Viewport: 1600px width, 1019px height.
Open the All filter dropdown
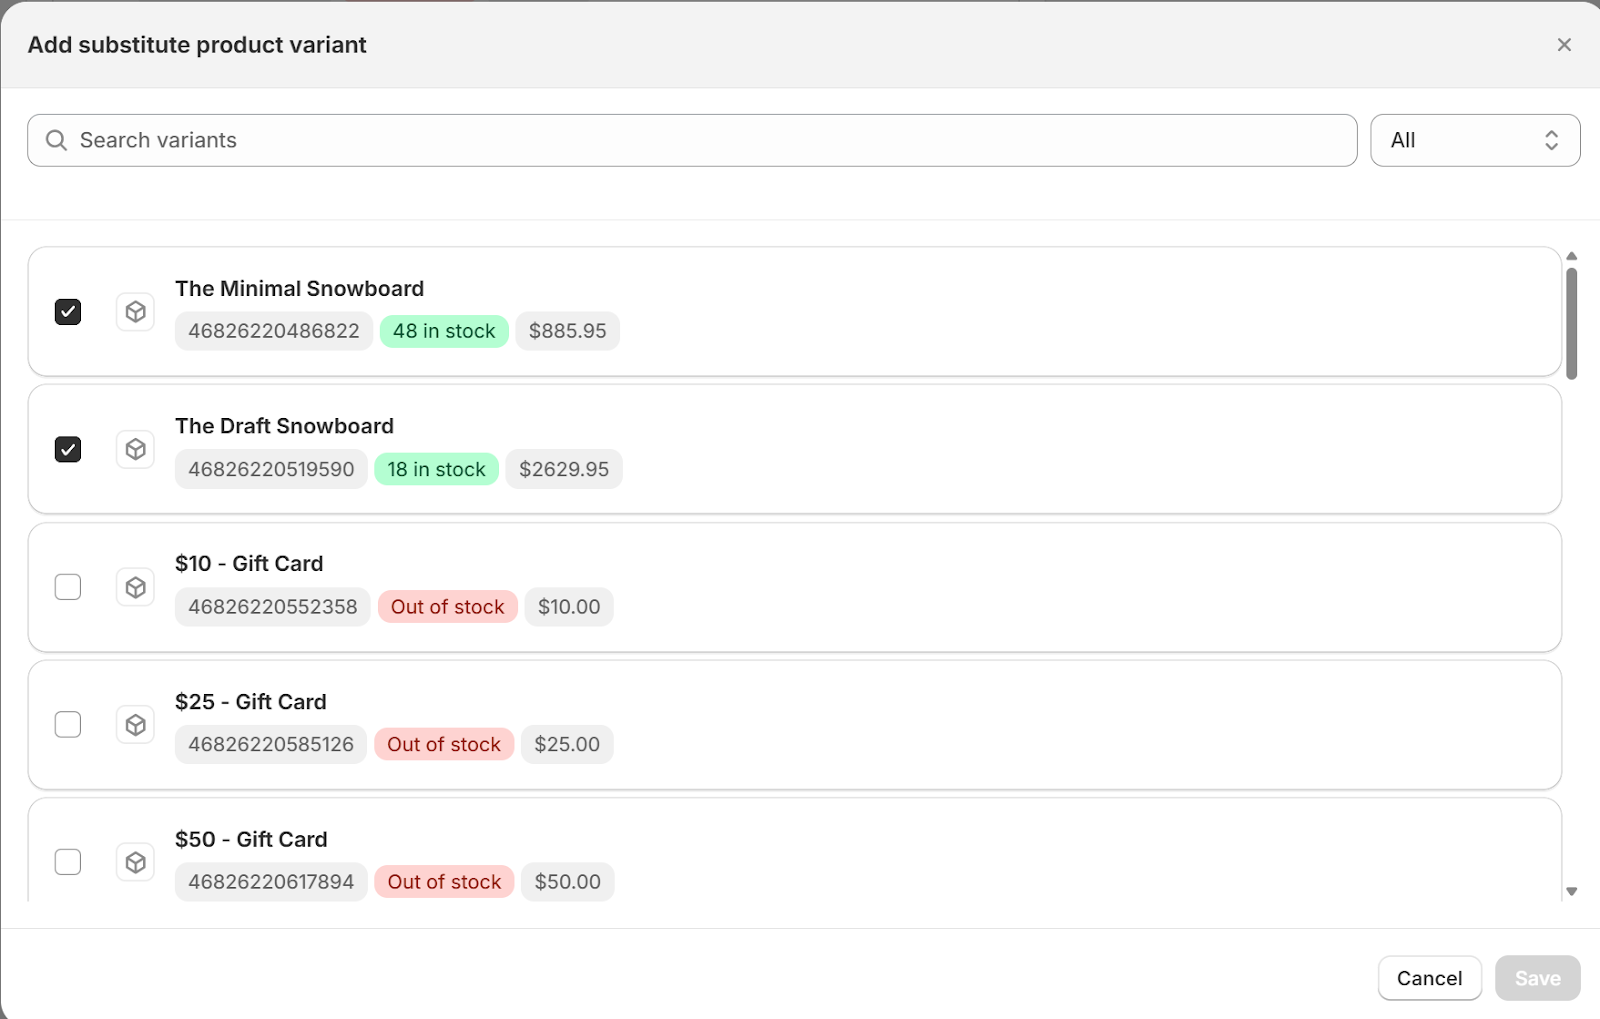(1474, 140)
